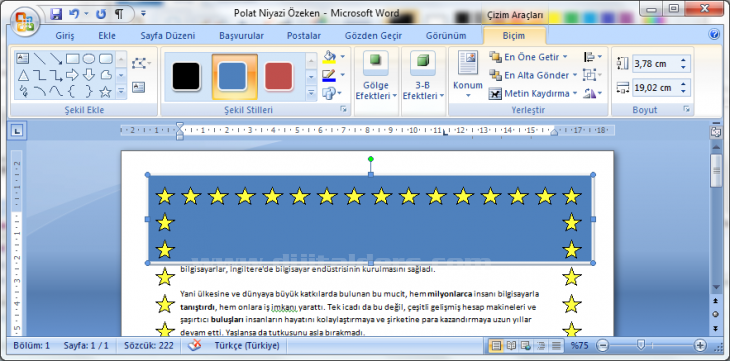The width and height of the screenshot is (730, 361).
Task: Switch to the Görünüm tab
Action: click(x=446, y=36)
